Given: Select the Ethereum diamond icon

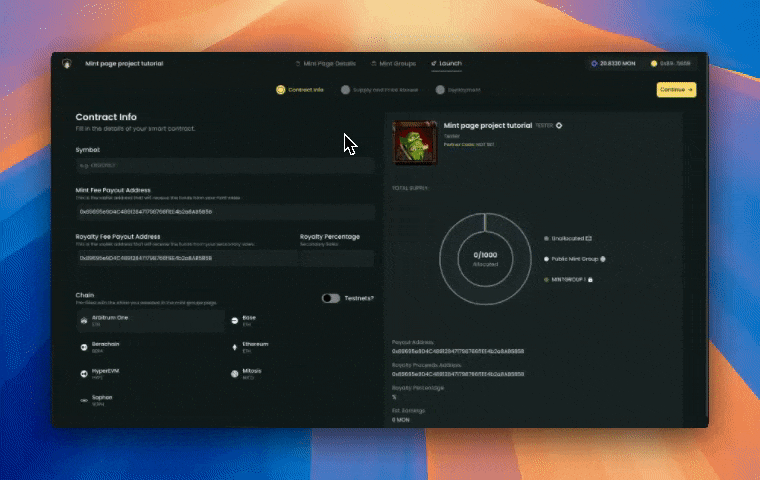Looking at the screenshot, I should click(235, 347).
